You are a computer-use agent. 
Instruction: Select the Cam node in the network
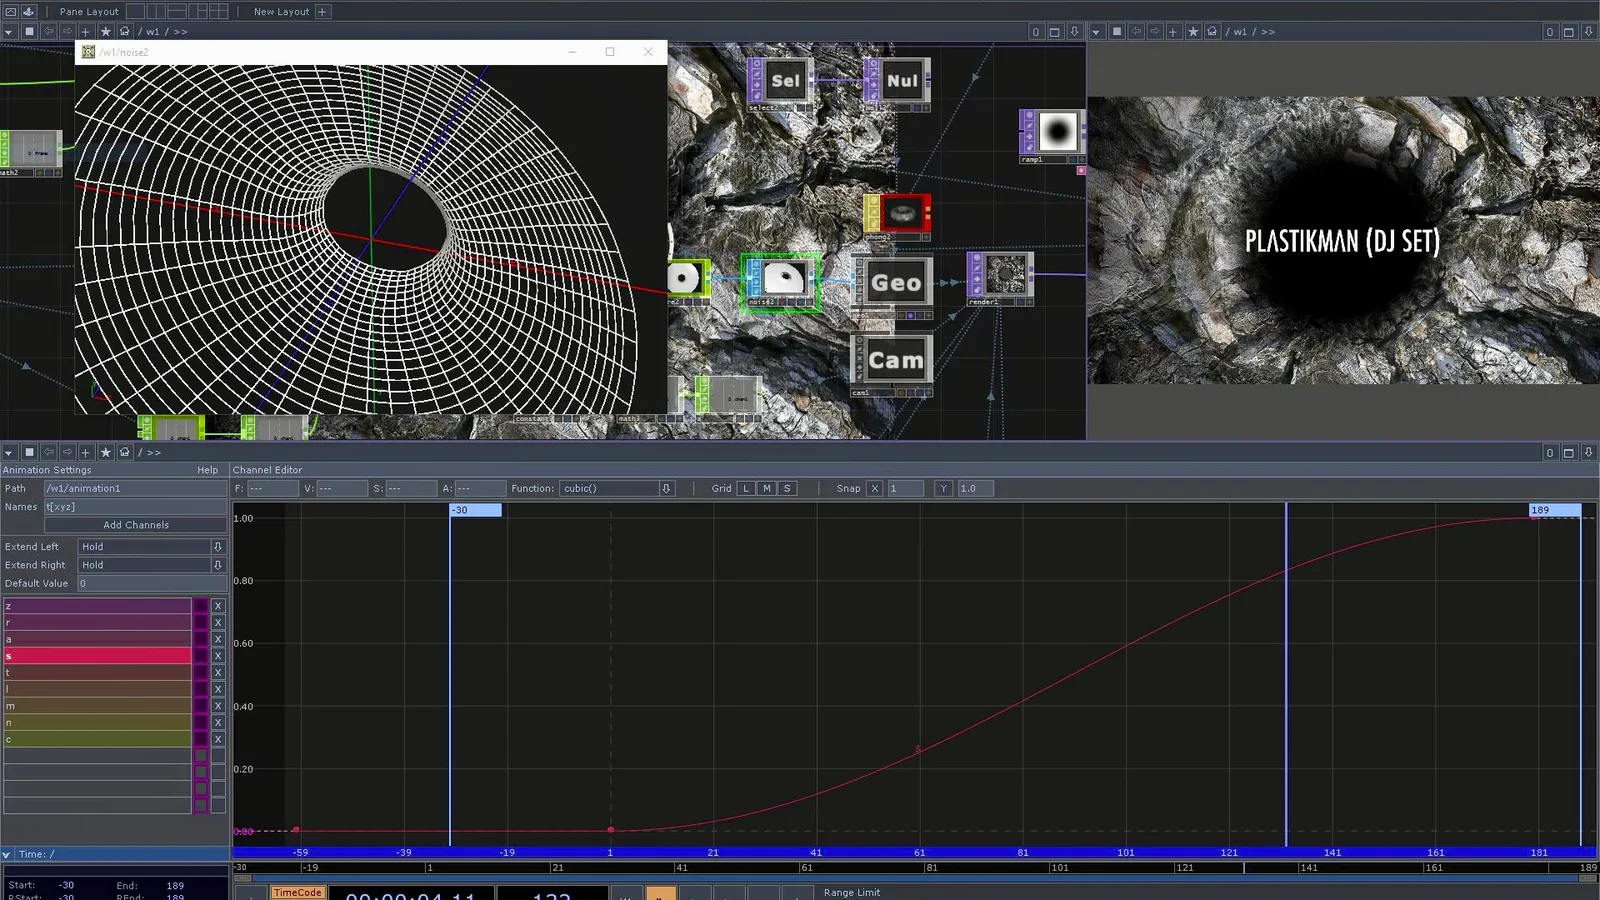(893, 361)
